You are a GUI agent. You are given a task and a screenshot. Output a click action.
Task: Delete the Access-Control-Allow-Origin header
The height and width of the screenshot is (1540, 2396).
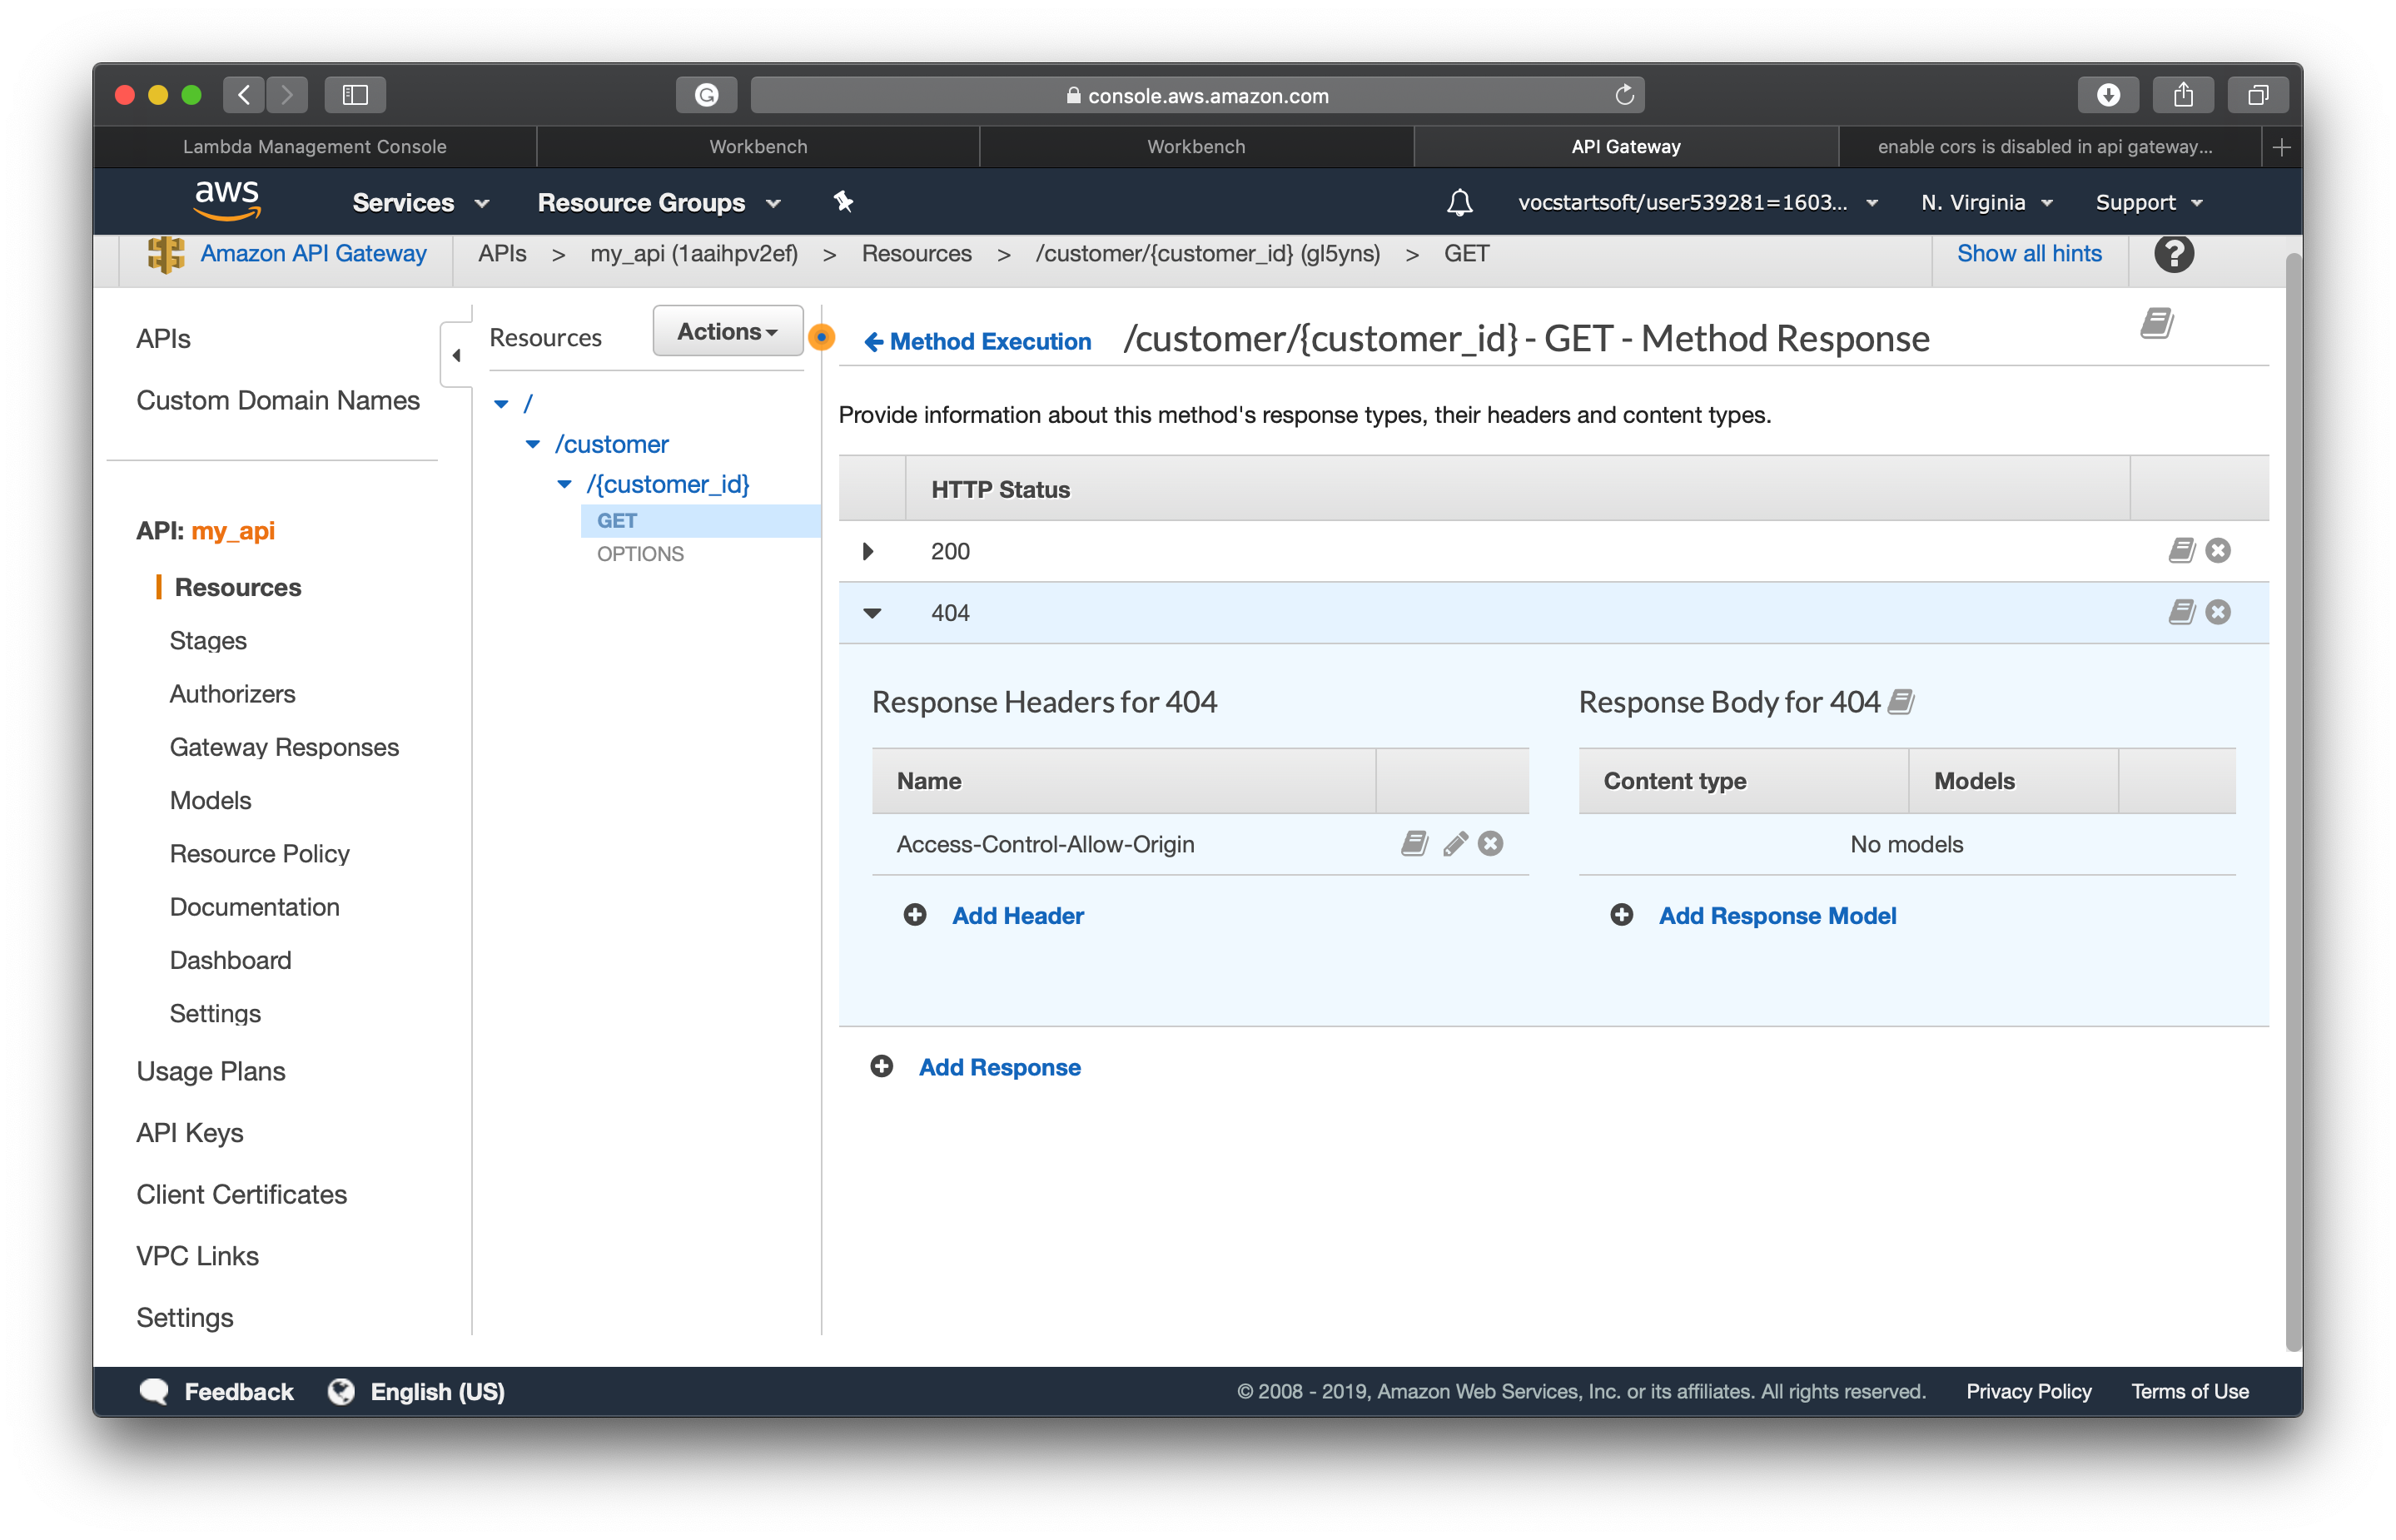(1490, 843)
